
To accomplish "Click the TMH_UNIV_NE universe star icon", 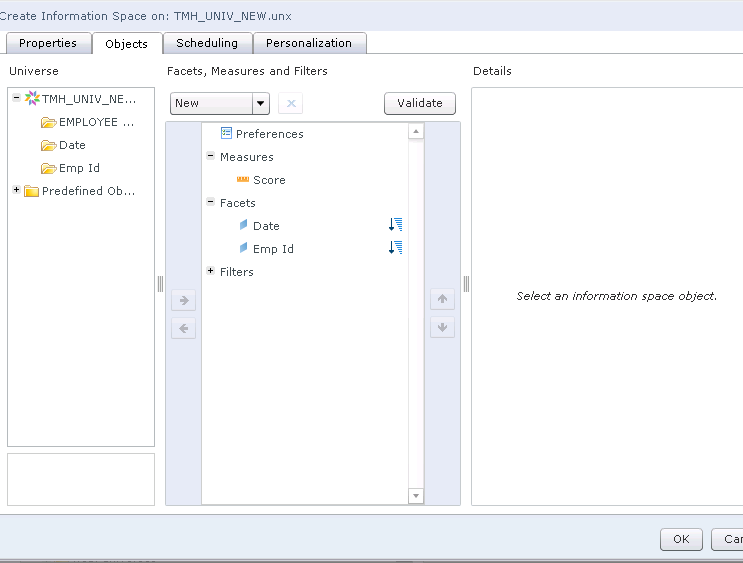I will tap(32, 98).
